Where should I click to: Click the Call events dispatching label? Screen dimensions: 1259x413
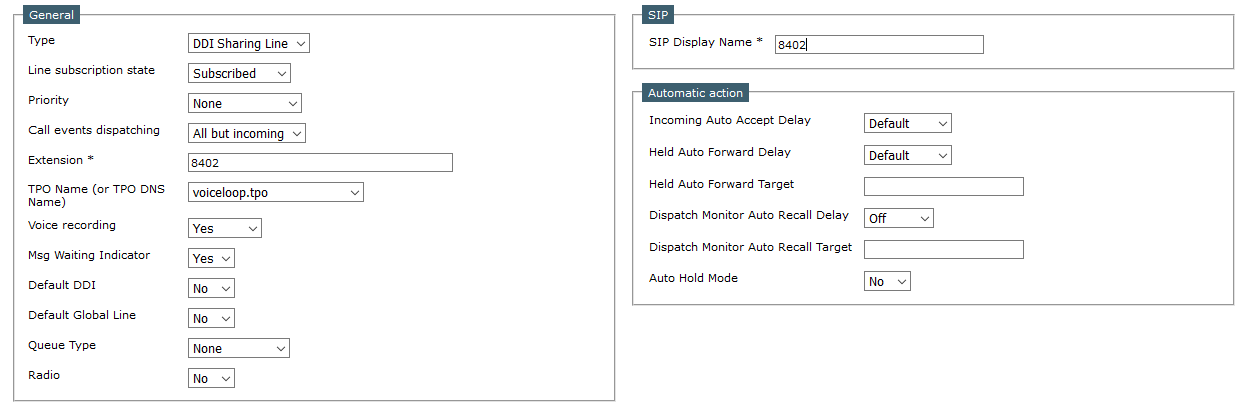coord(94,130)
